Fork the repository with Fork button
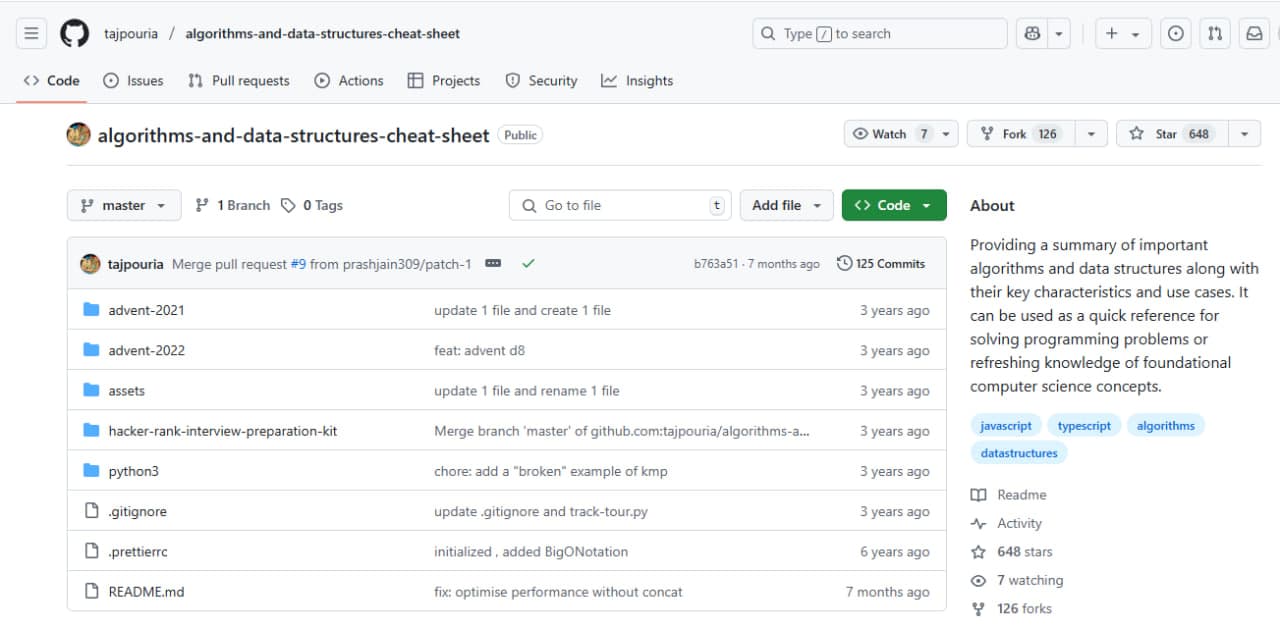1280x627 pixels. (x=1020, y=134)
